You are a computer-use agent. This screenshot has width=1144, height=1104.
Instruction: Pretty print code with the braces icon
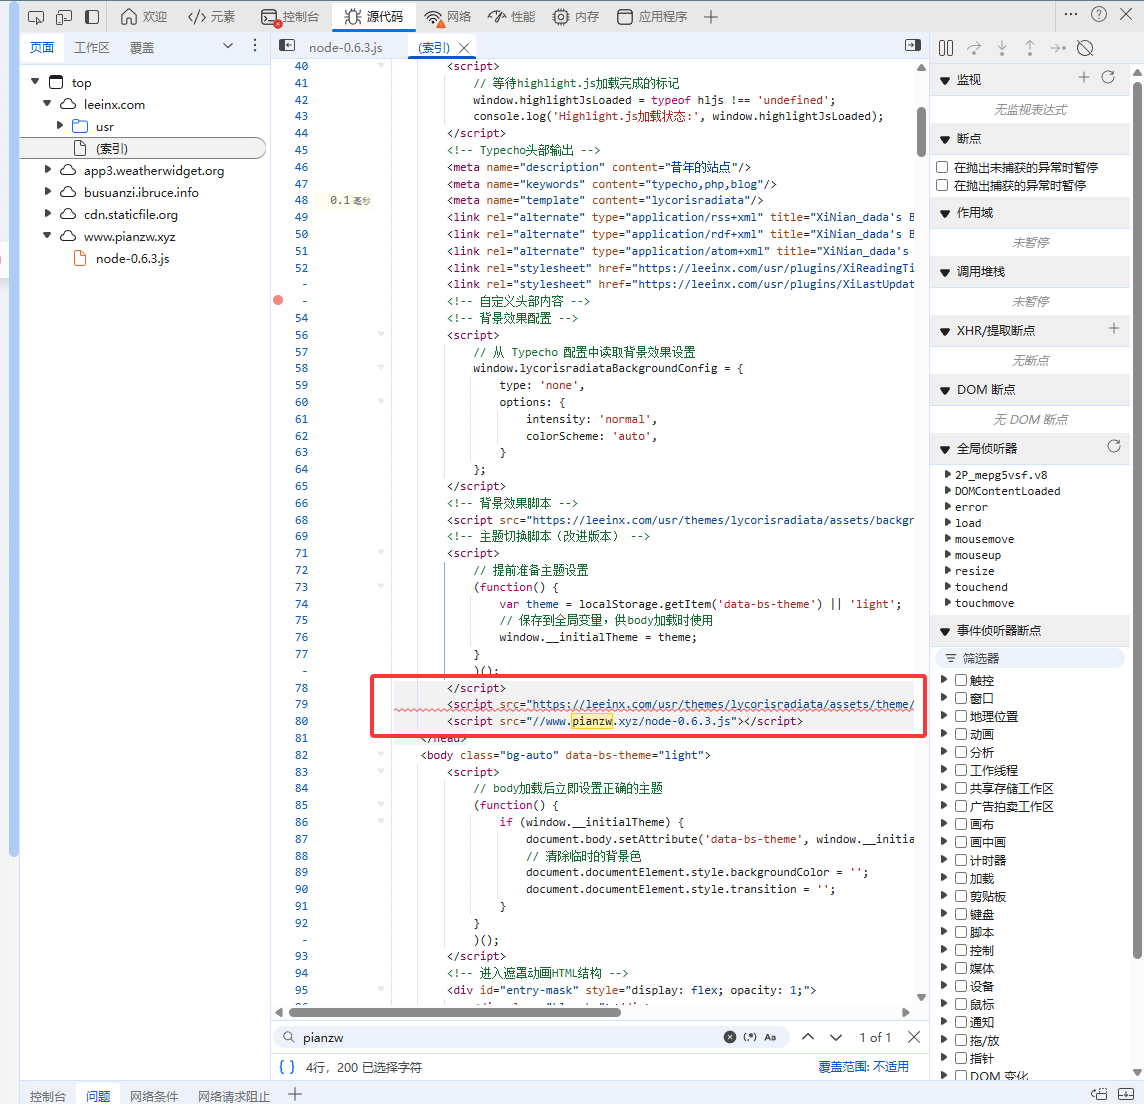point(287,1067)
